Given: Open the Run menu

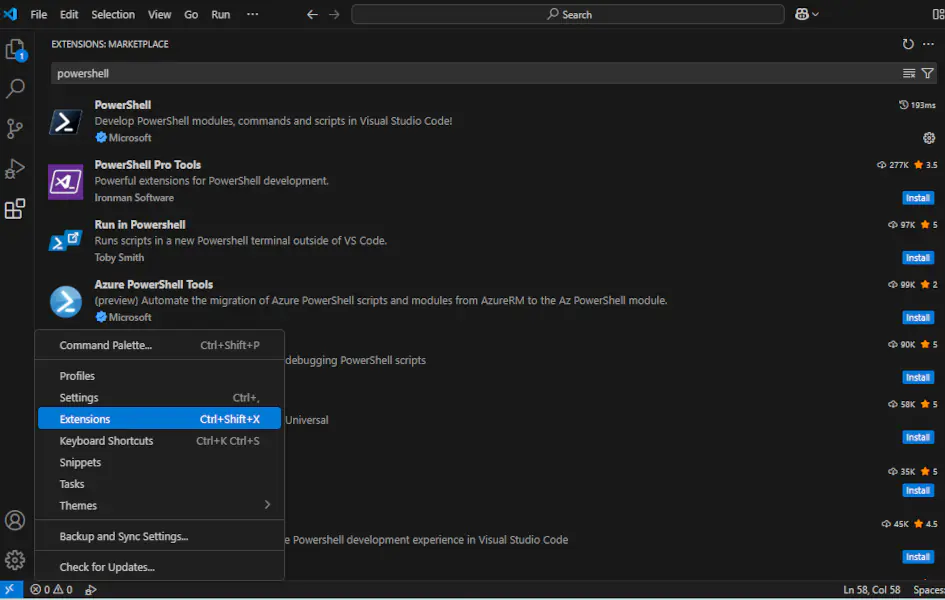Looking at the screenshot, I should [x=221, y=14].
